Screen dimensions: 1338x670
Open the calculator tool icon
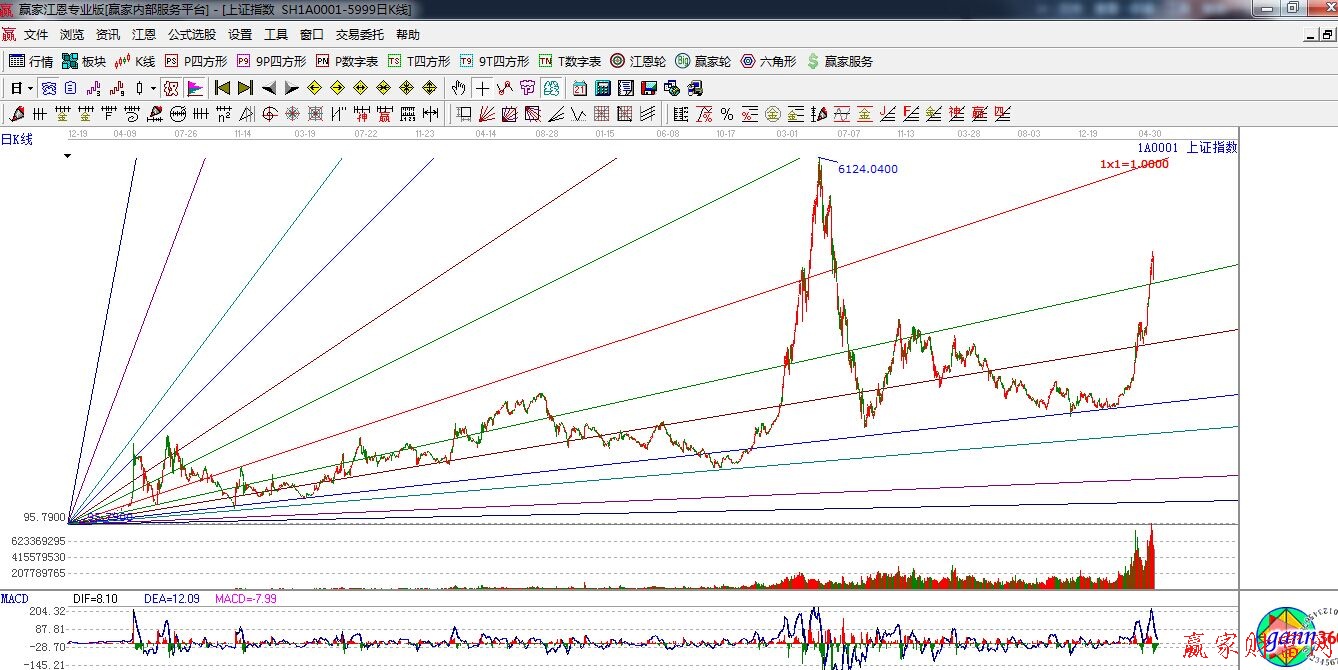coord(604,88)
